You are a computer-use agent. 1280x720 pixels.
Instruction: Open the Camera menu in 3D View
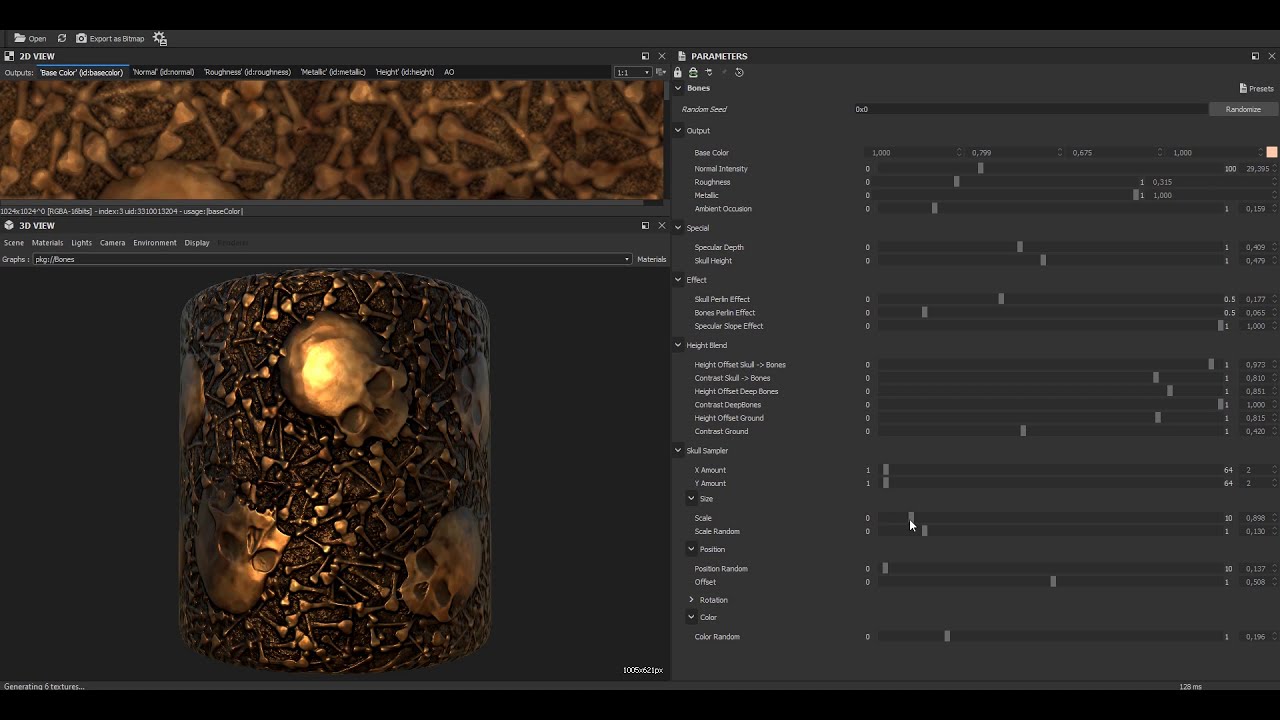(112, 242)
